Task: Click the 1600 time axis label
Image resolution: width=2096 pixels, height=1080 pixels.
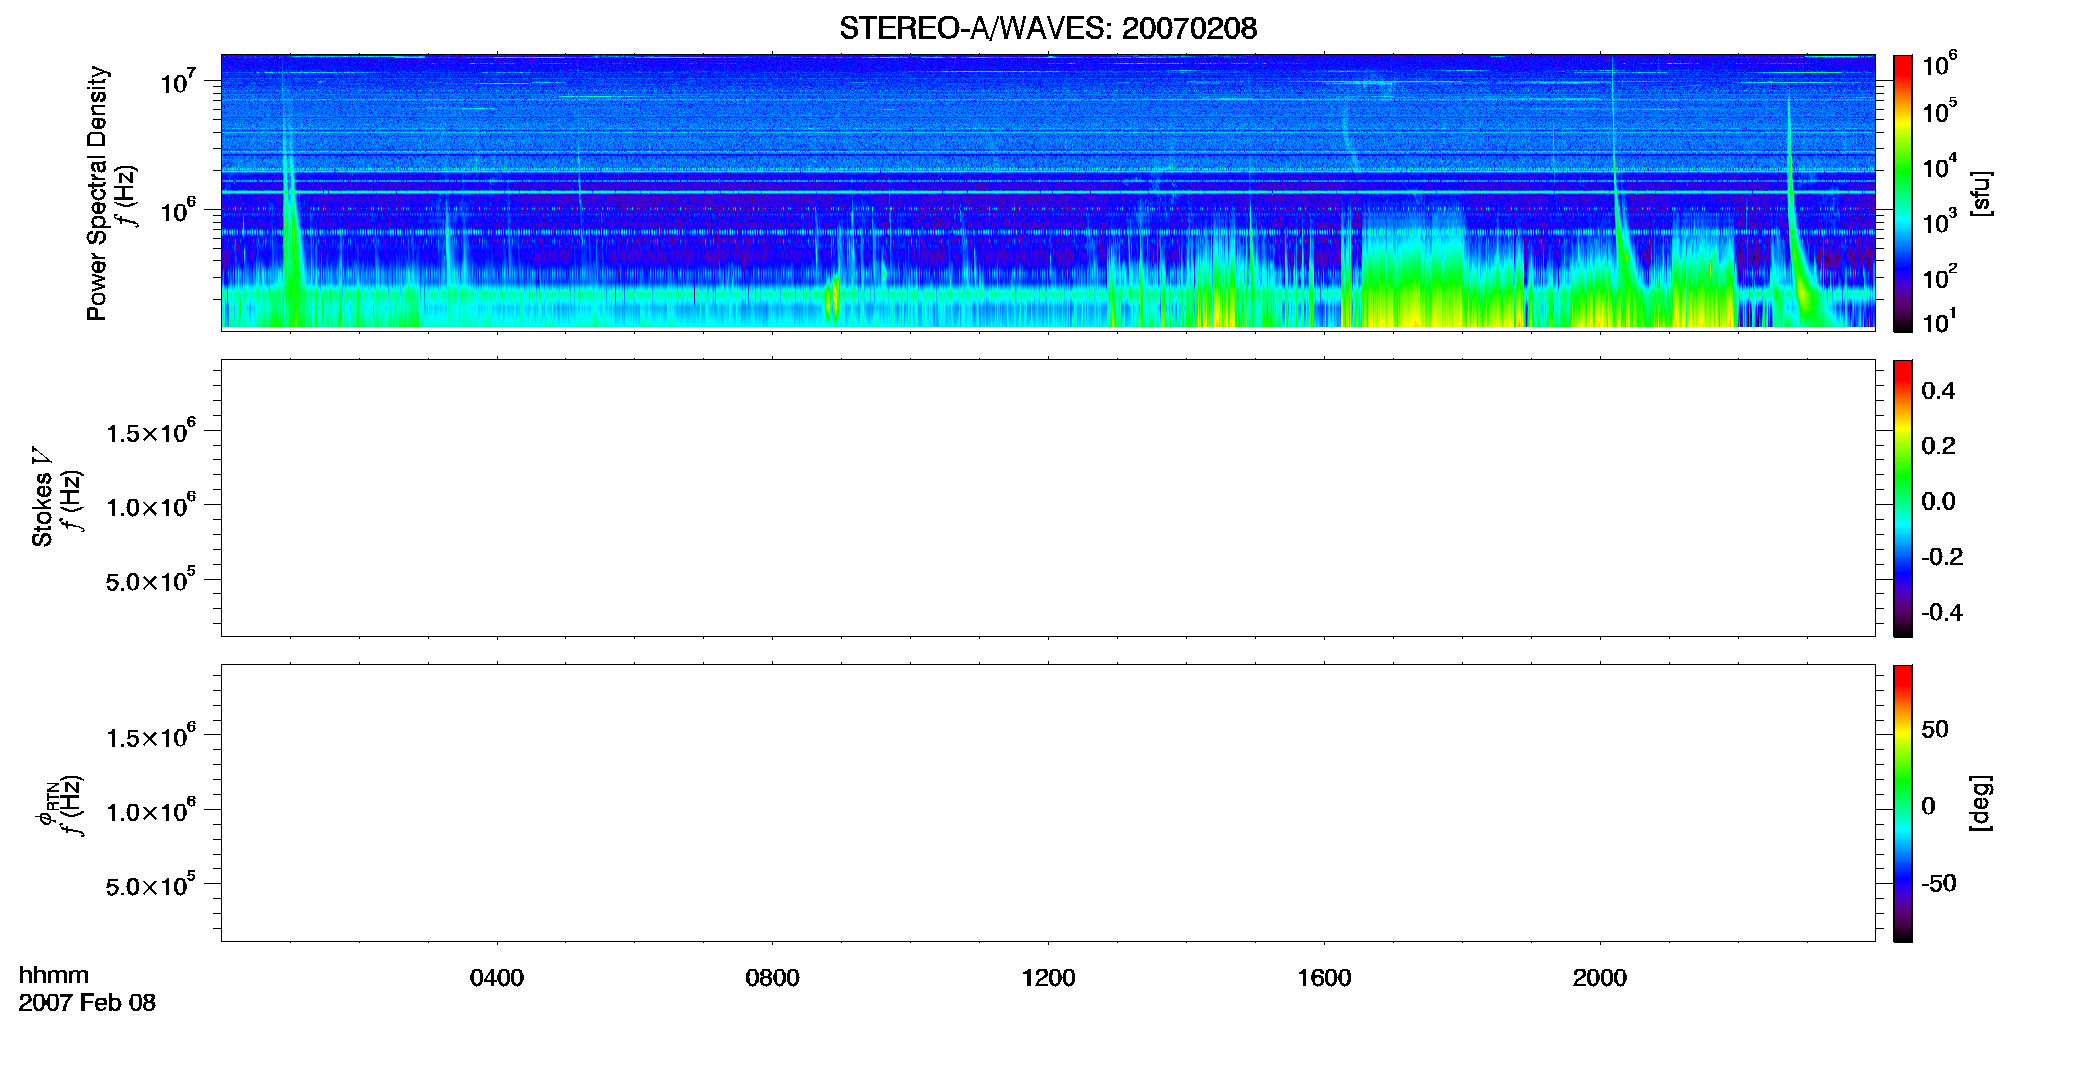Action: 1324,978
